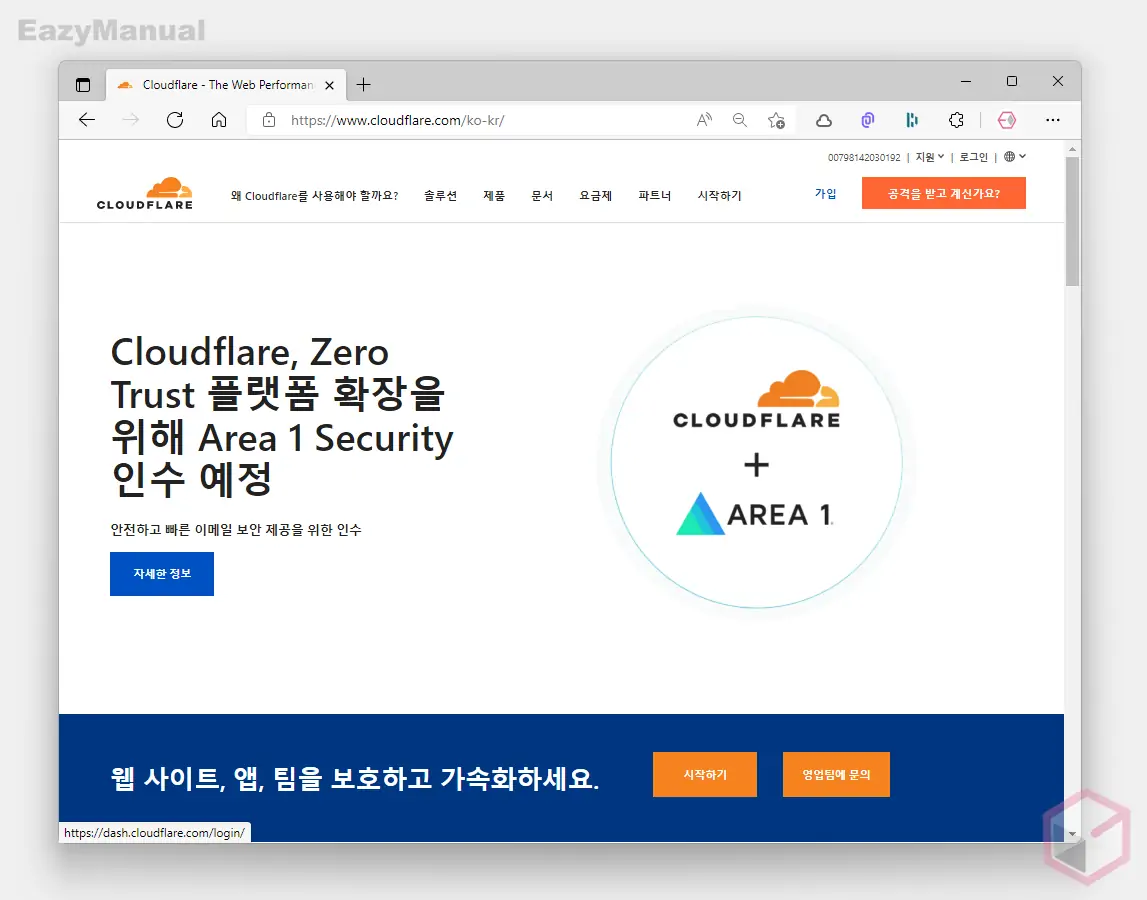Click the Cloudflare logo in header
This screenshot has height=900, width=1147.
[145, 193]
